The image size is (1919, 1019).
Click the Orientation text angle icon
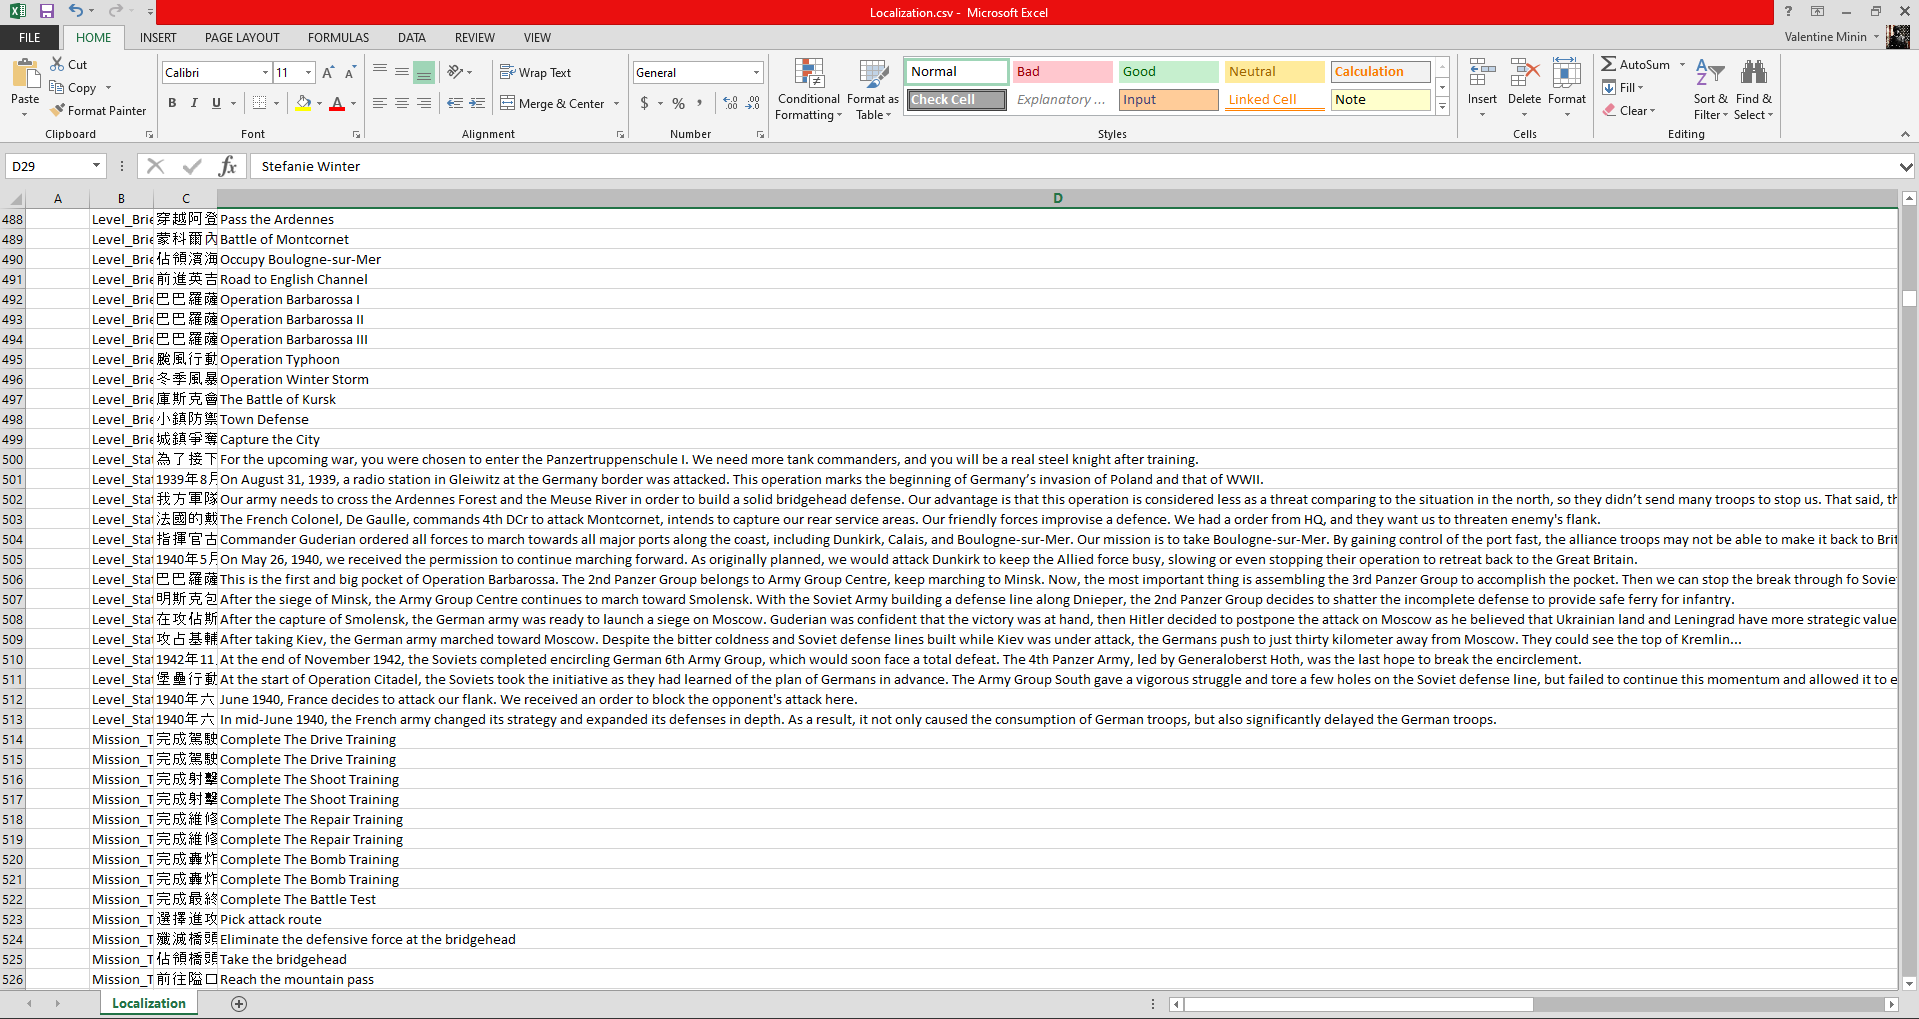coord(455,71)
